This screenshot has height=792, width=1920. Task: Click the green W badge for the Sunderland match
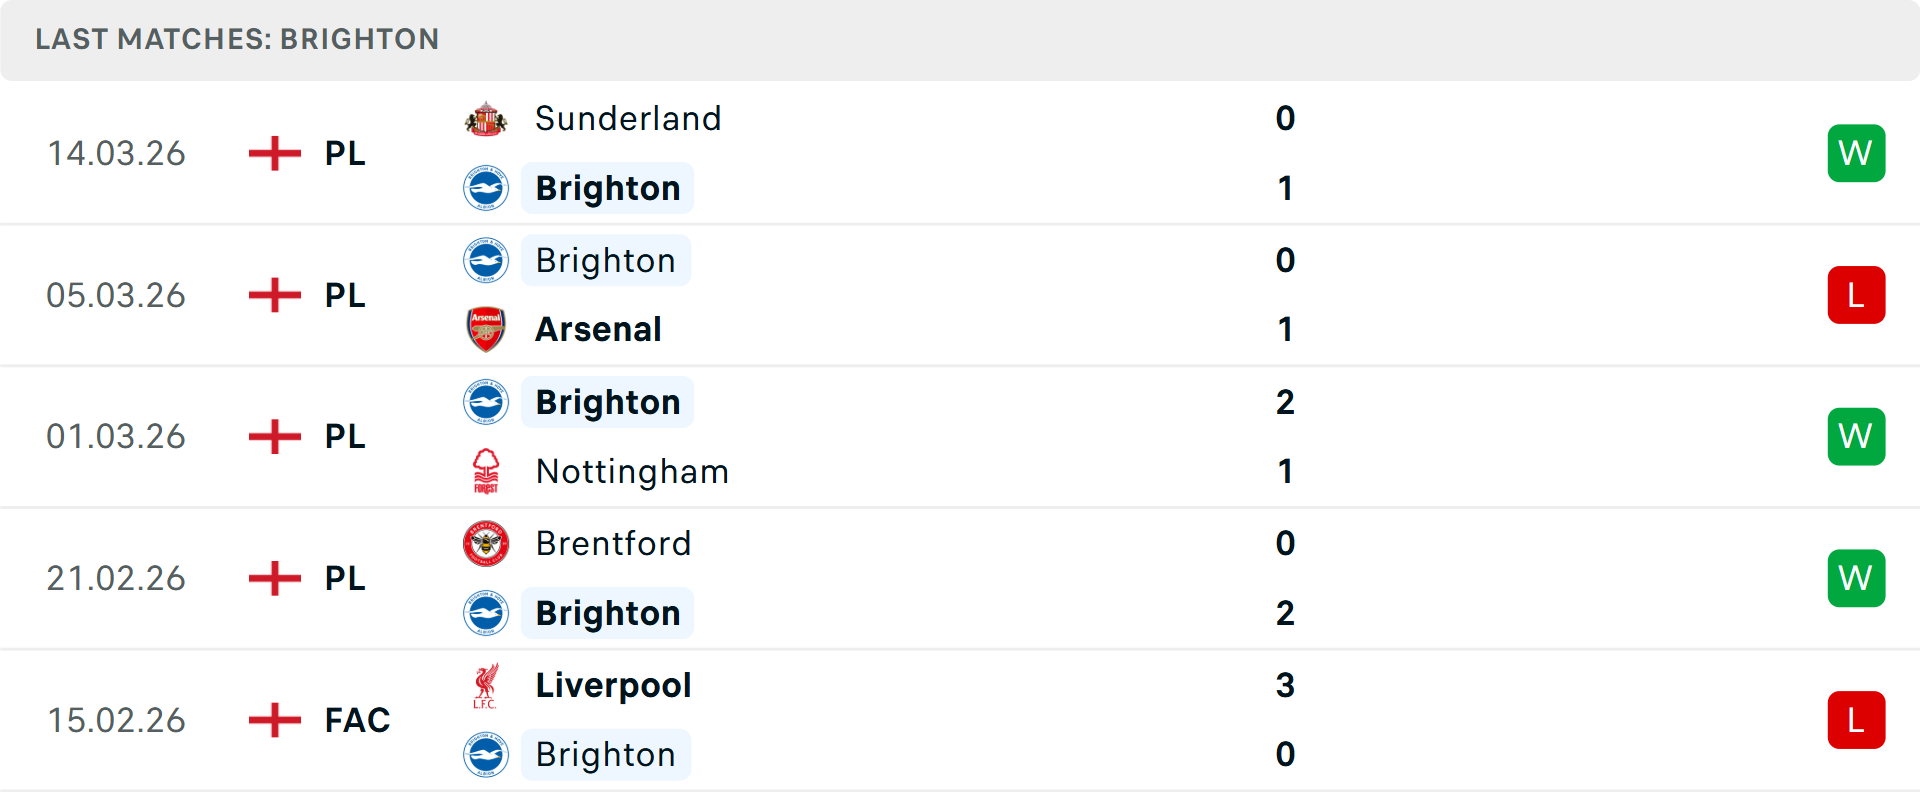pyautogui.click(x=1857, y=153)
